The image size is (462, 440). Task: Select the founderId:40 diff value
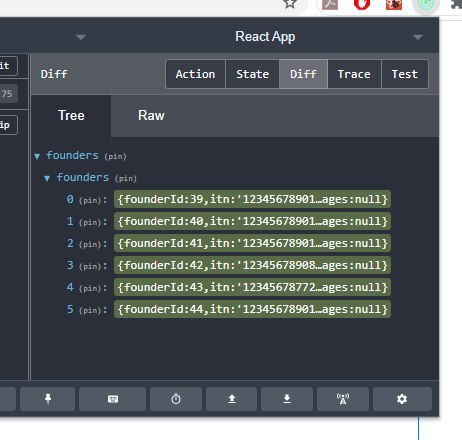pyautogui.click(x=252, y=221)
